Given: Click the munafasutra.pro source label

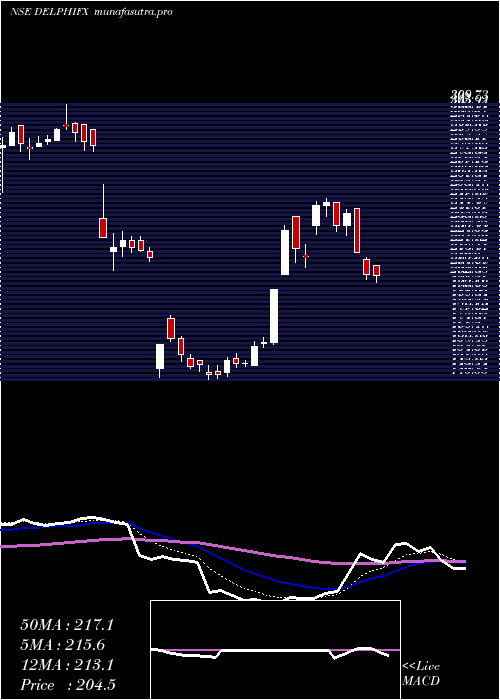Looking at the screenshot, I should 134,12.
